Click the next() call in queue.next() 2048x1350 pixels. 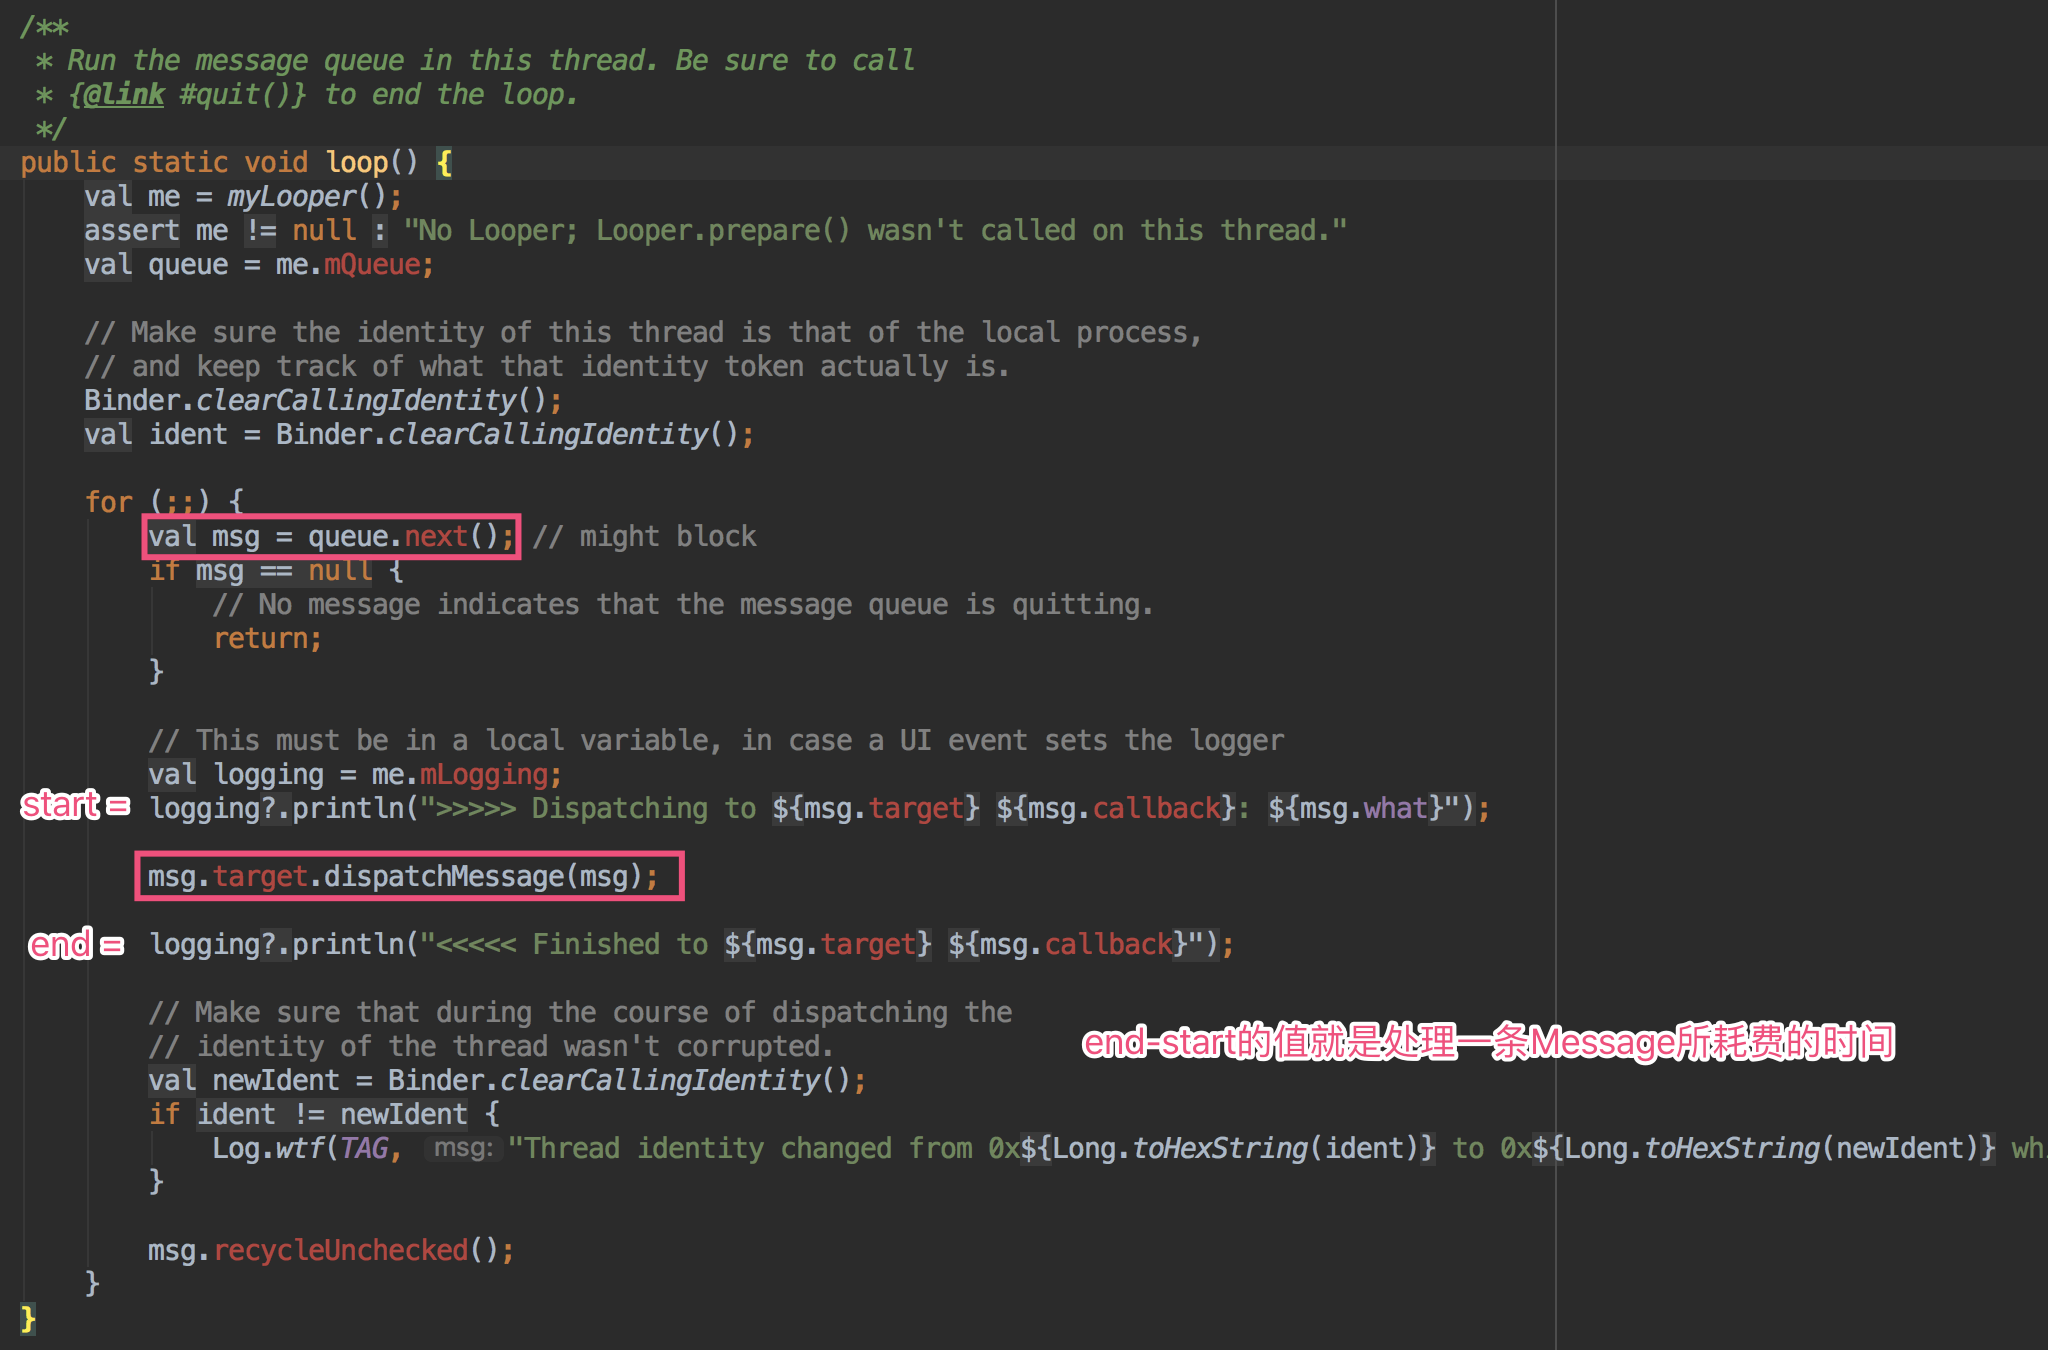(436, 537)
